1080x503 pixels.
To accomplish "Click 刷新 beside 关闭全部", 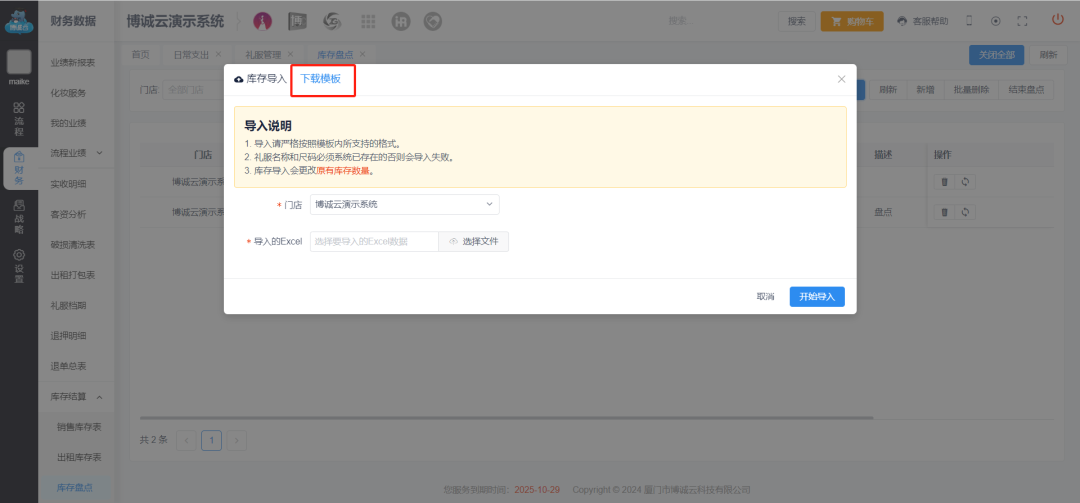I will click(1048, 54).
